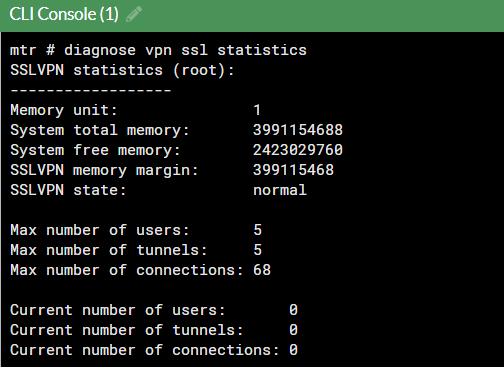Click the 'Current number of tunnels:' line
504x367 pixels.
[154, 330]
